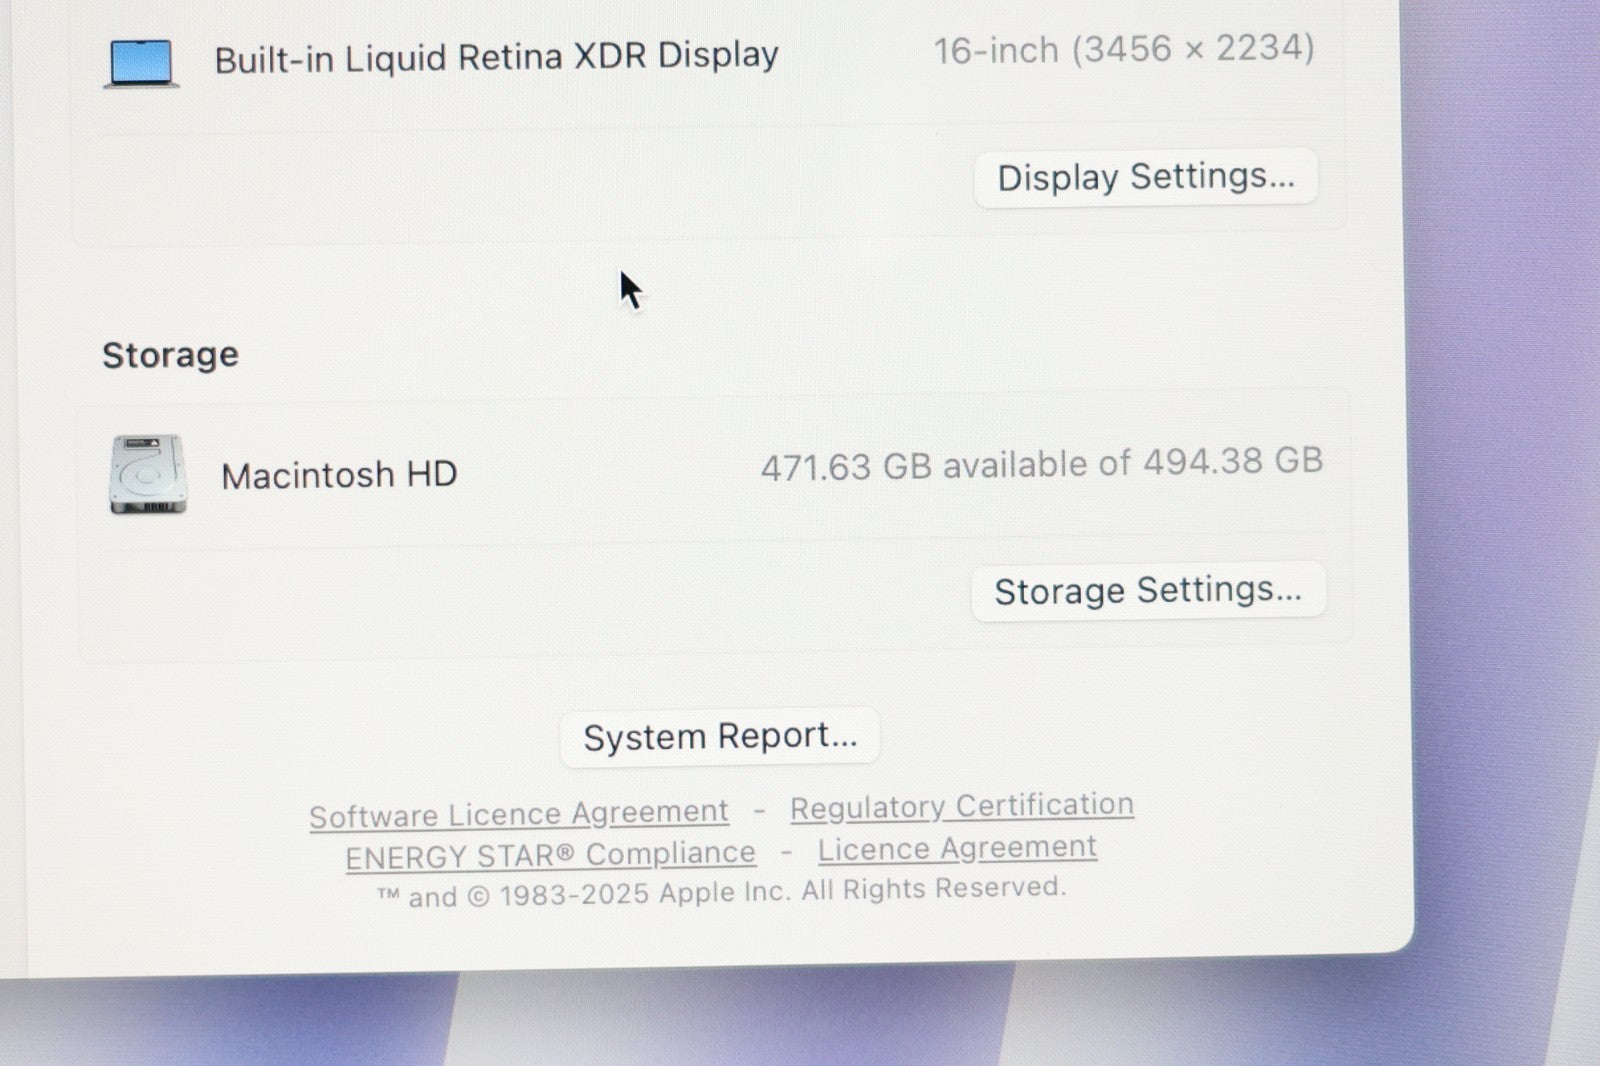Select the Macintosh HD label
Image resolution: width=1600 pixels, height=1066 pixels.
click(339, 475)
